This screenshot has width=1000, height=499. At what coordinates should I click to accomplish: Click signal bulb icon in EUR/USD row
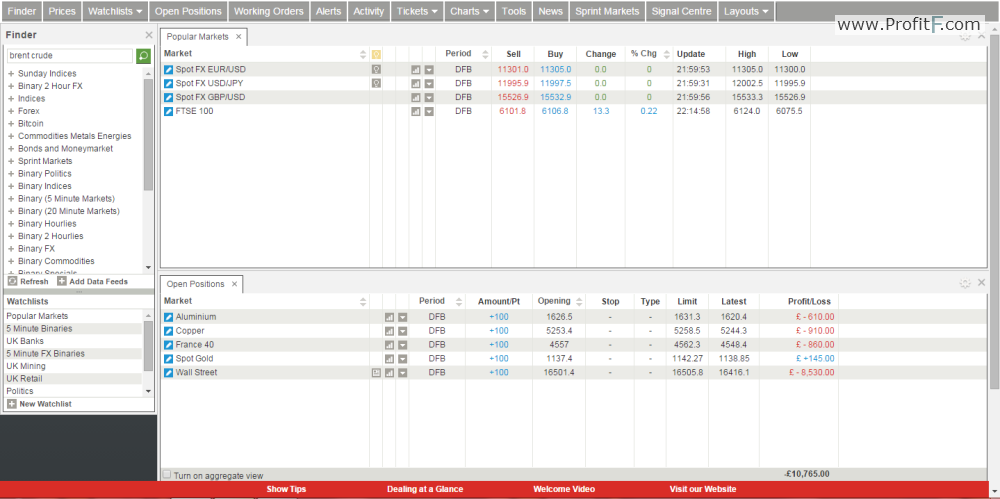376,69
